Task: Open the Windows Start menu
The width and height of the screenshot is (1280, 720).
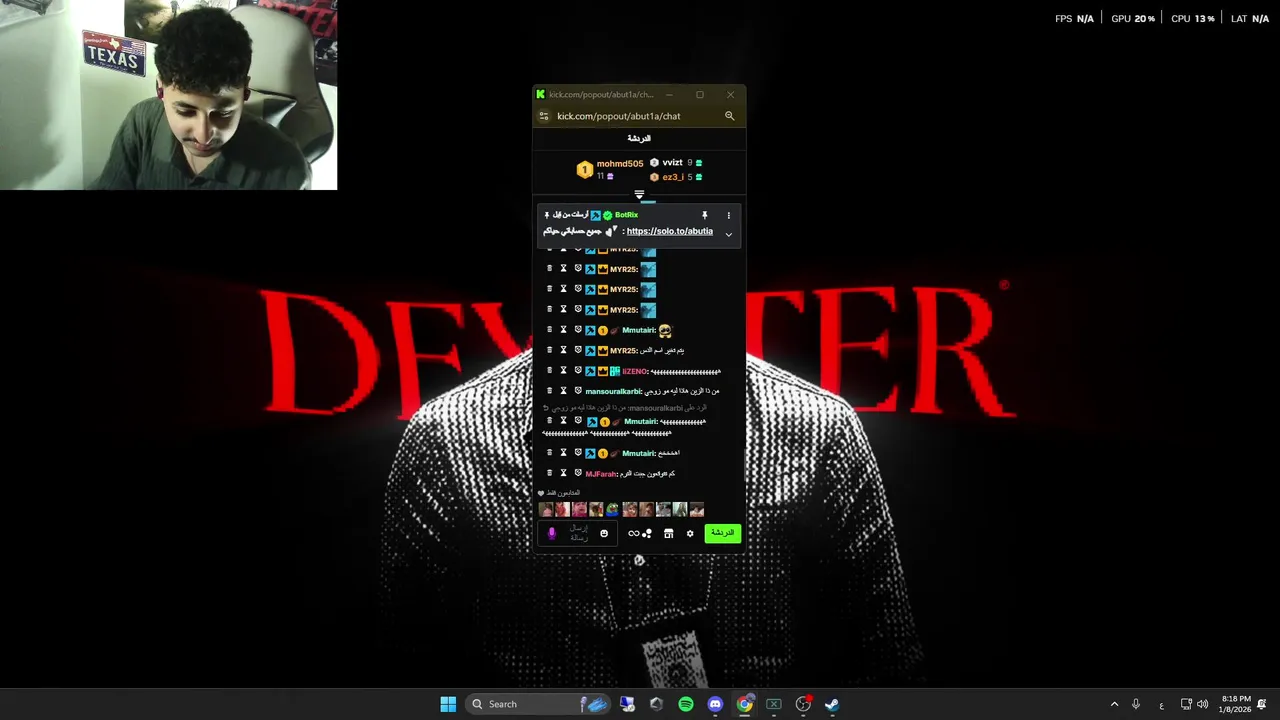Action: (x=448, y=704)
